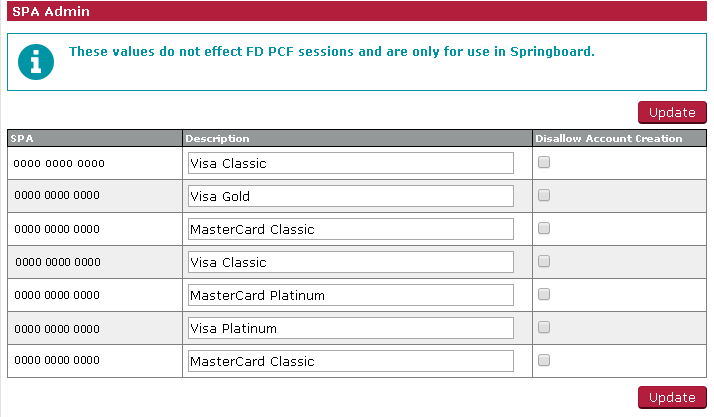Image resolution: width=714 pixels, height=417 pixels.
Task: Enable Disallow checkbox for first MasterCard Classic
Action: pos(544,228)
